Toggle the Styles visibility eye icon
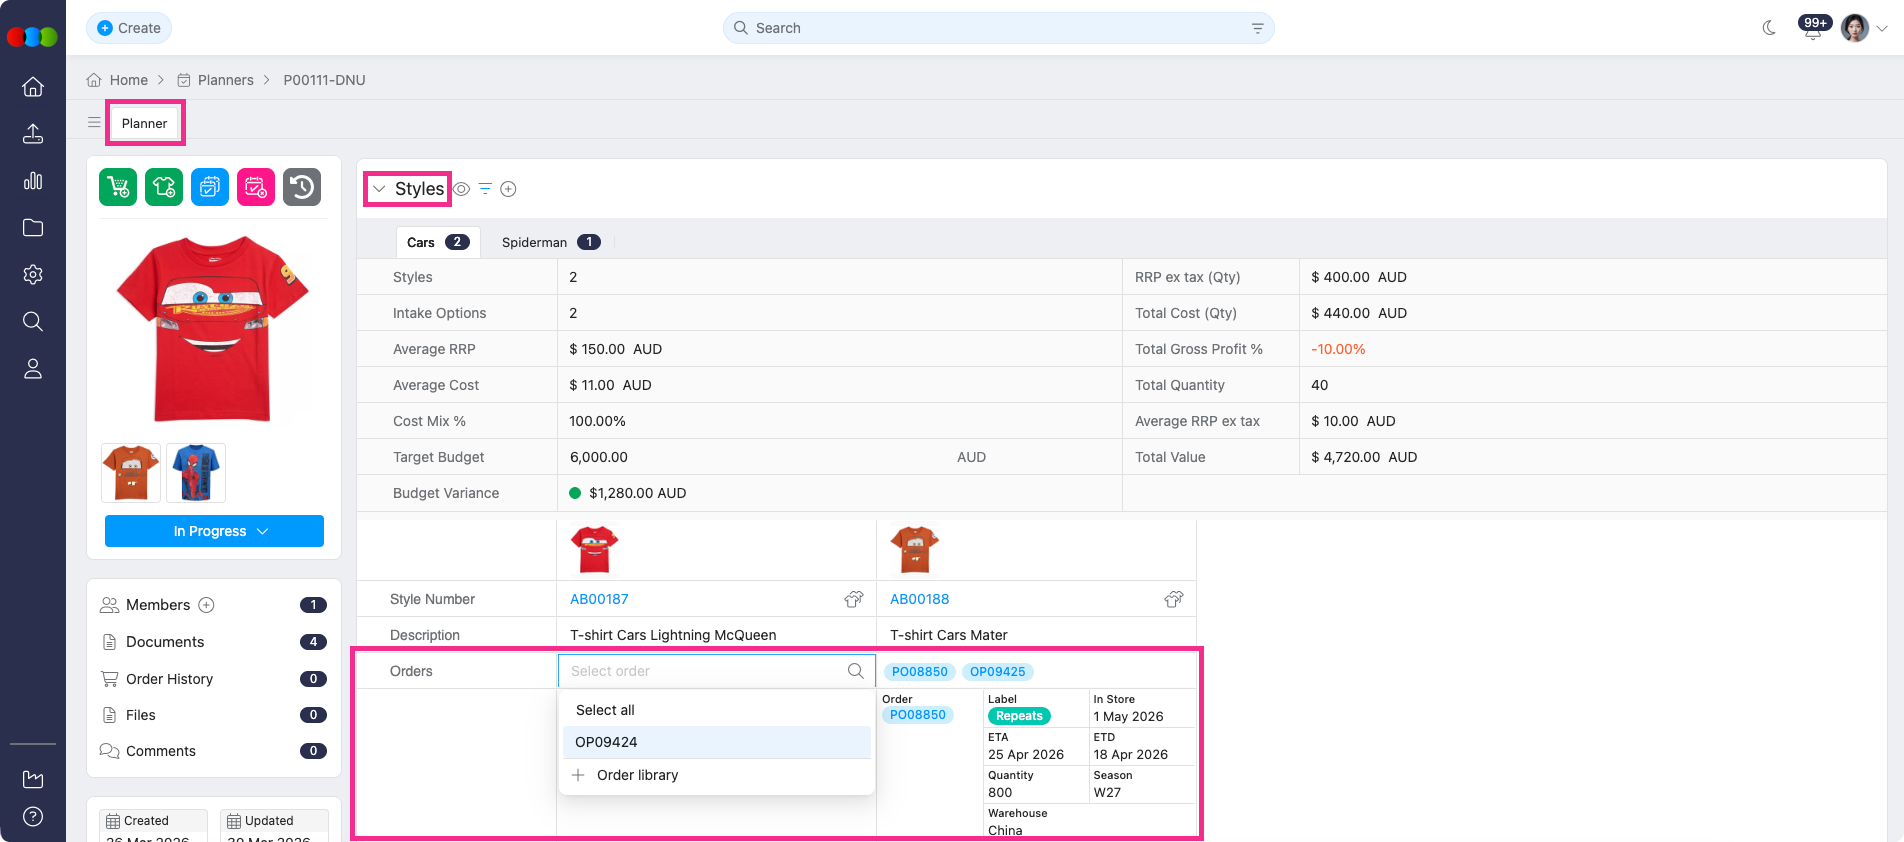This screenshot has width=1904, height=842. [462, 189]
